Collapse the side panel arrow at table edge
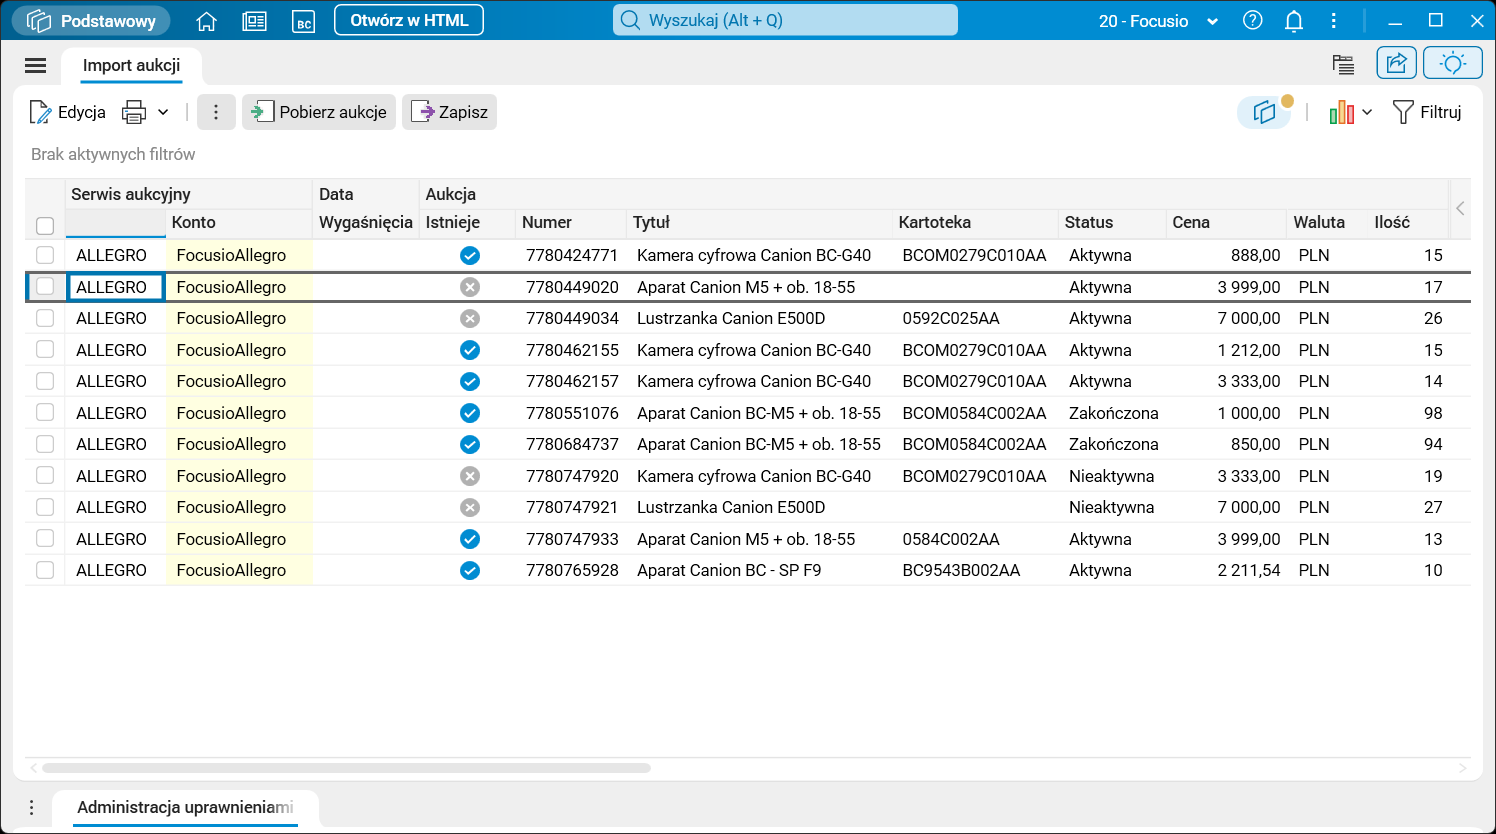 pos(1460,208)
